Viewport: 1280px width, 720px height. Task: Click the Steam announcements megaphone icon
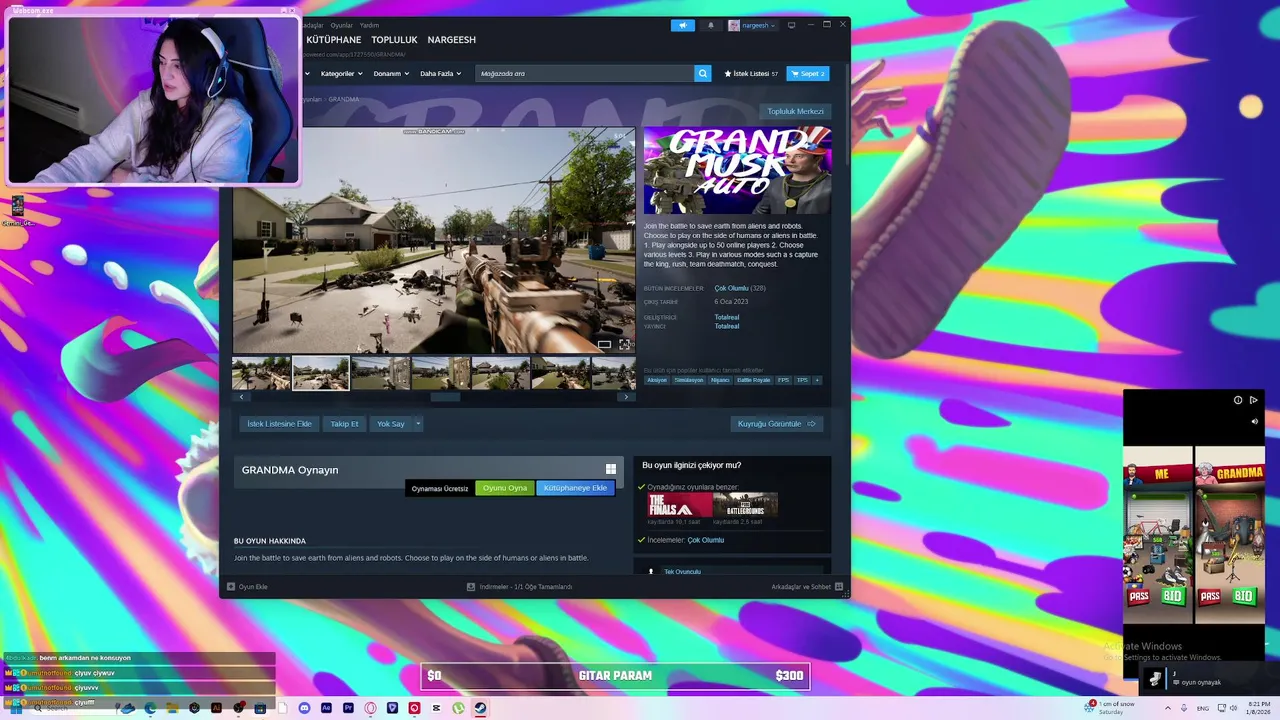[x=683, y=25]
